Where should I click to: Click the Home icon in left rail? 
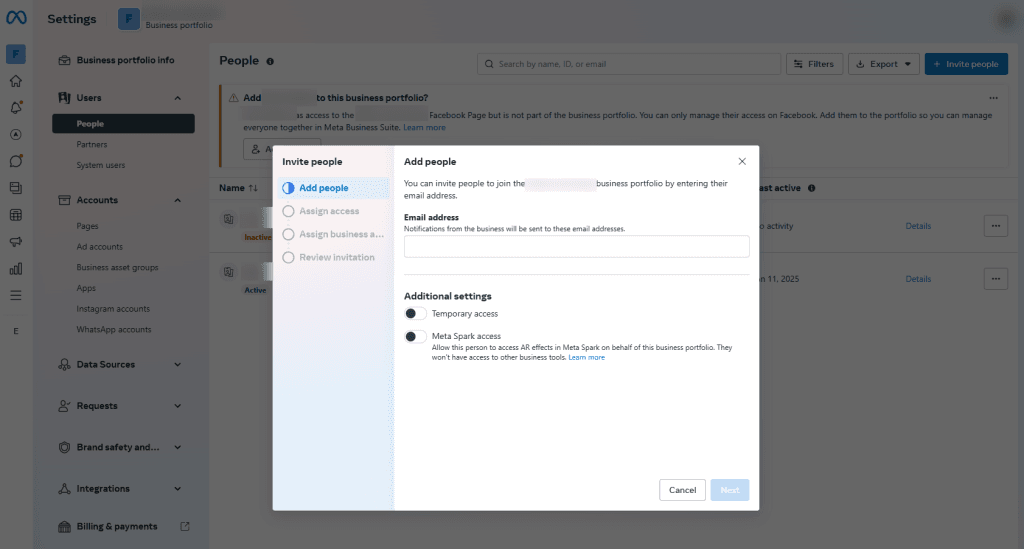coord(15,81)
